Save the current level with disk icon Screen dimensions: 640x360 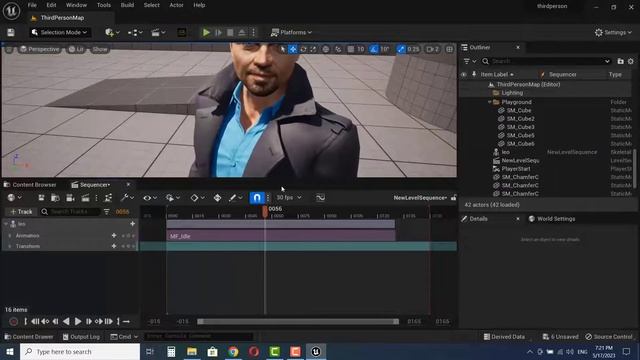(11, 32)
